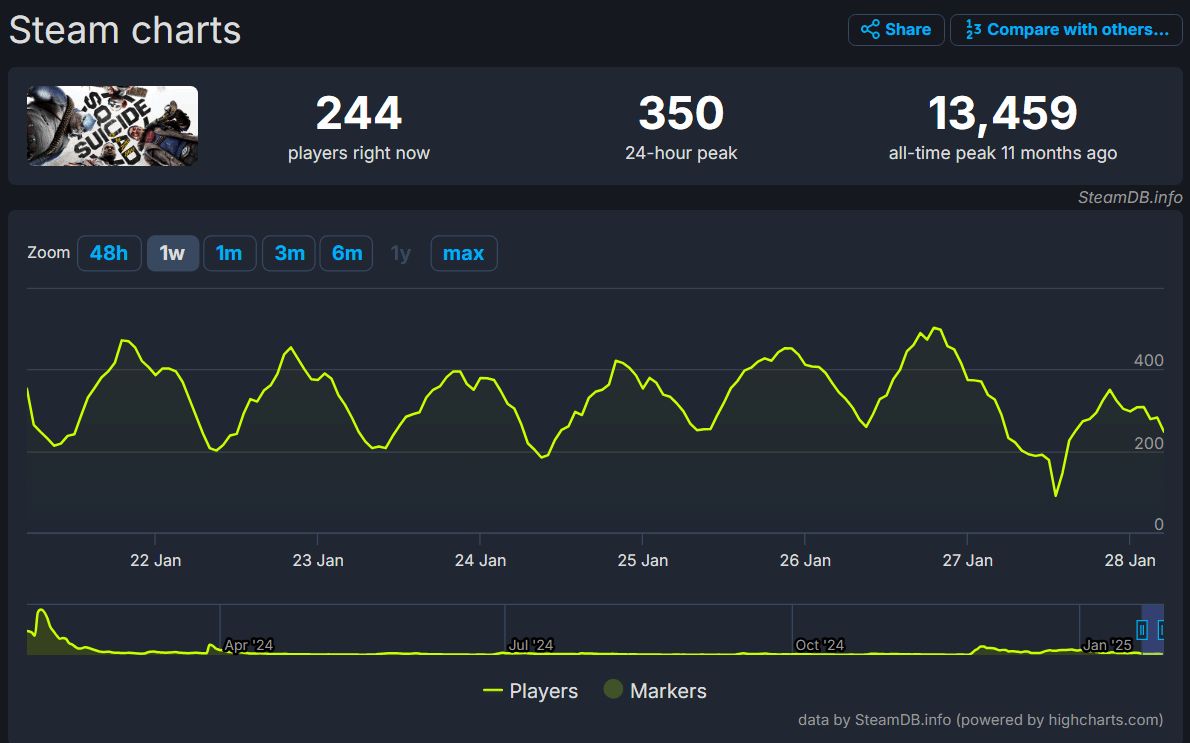Click navigator timeline at Oct '24

[x=819, y=645]
